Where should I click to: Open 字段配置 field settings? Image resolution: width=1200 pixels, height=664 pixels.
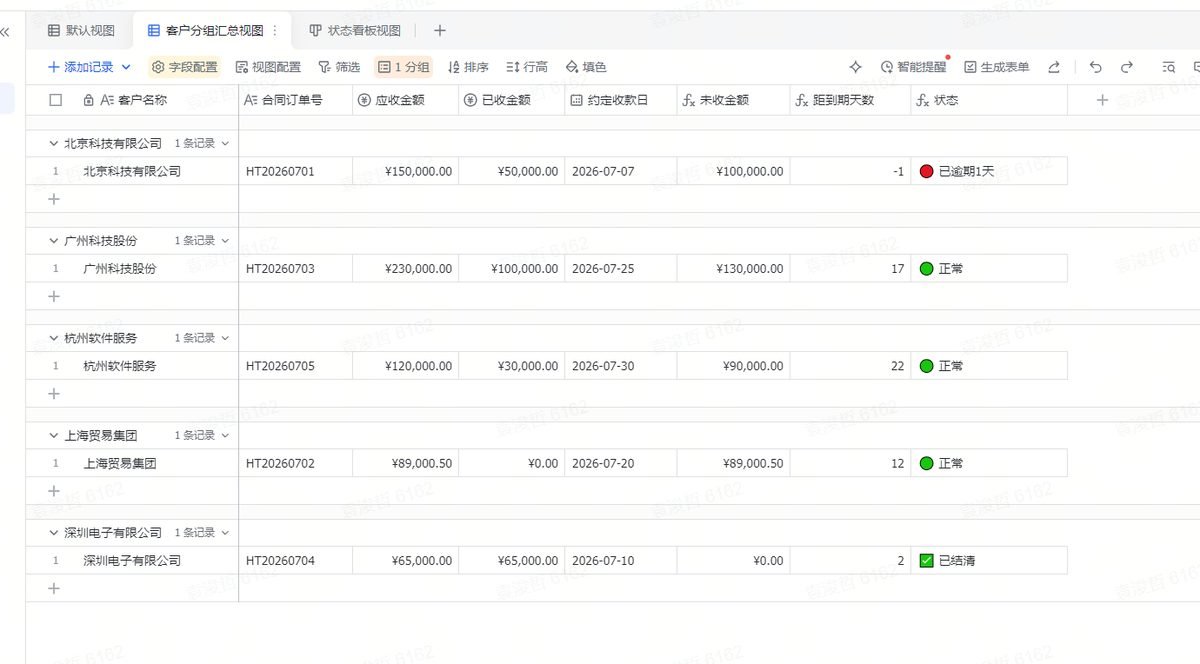tap(185, 67)
